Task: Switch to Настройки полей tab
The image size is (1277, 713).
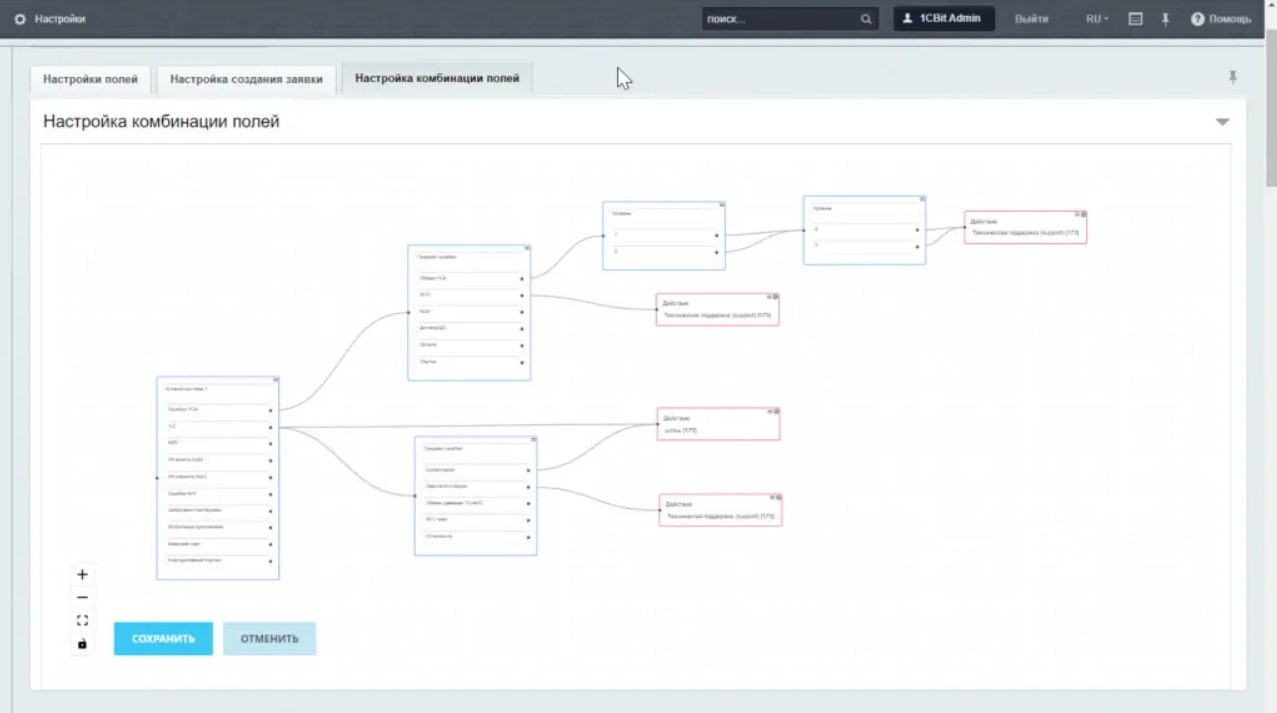Action: point(91,79)
